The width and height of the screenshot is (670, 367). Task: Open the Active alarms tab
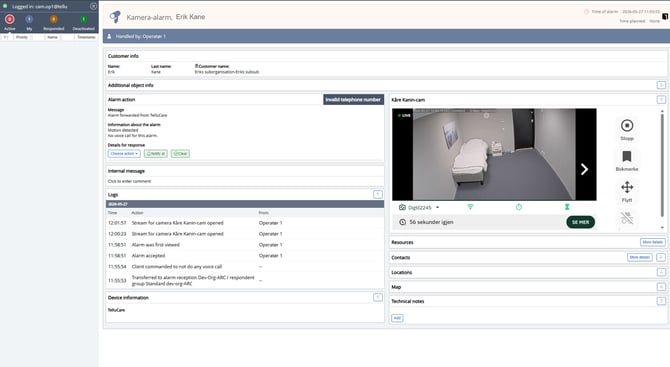9,22
